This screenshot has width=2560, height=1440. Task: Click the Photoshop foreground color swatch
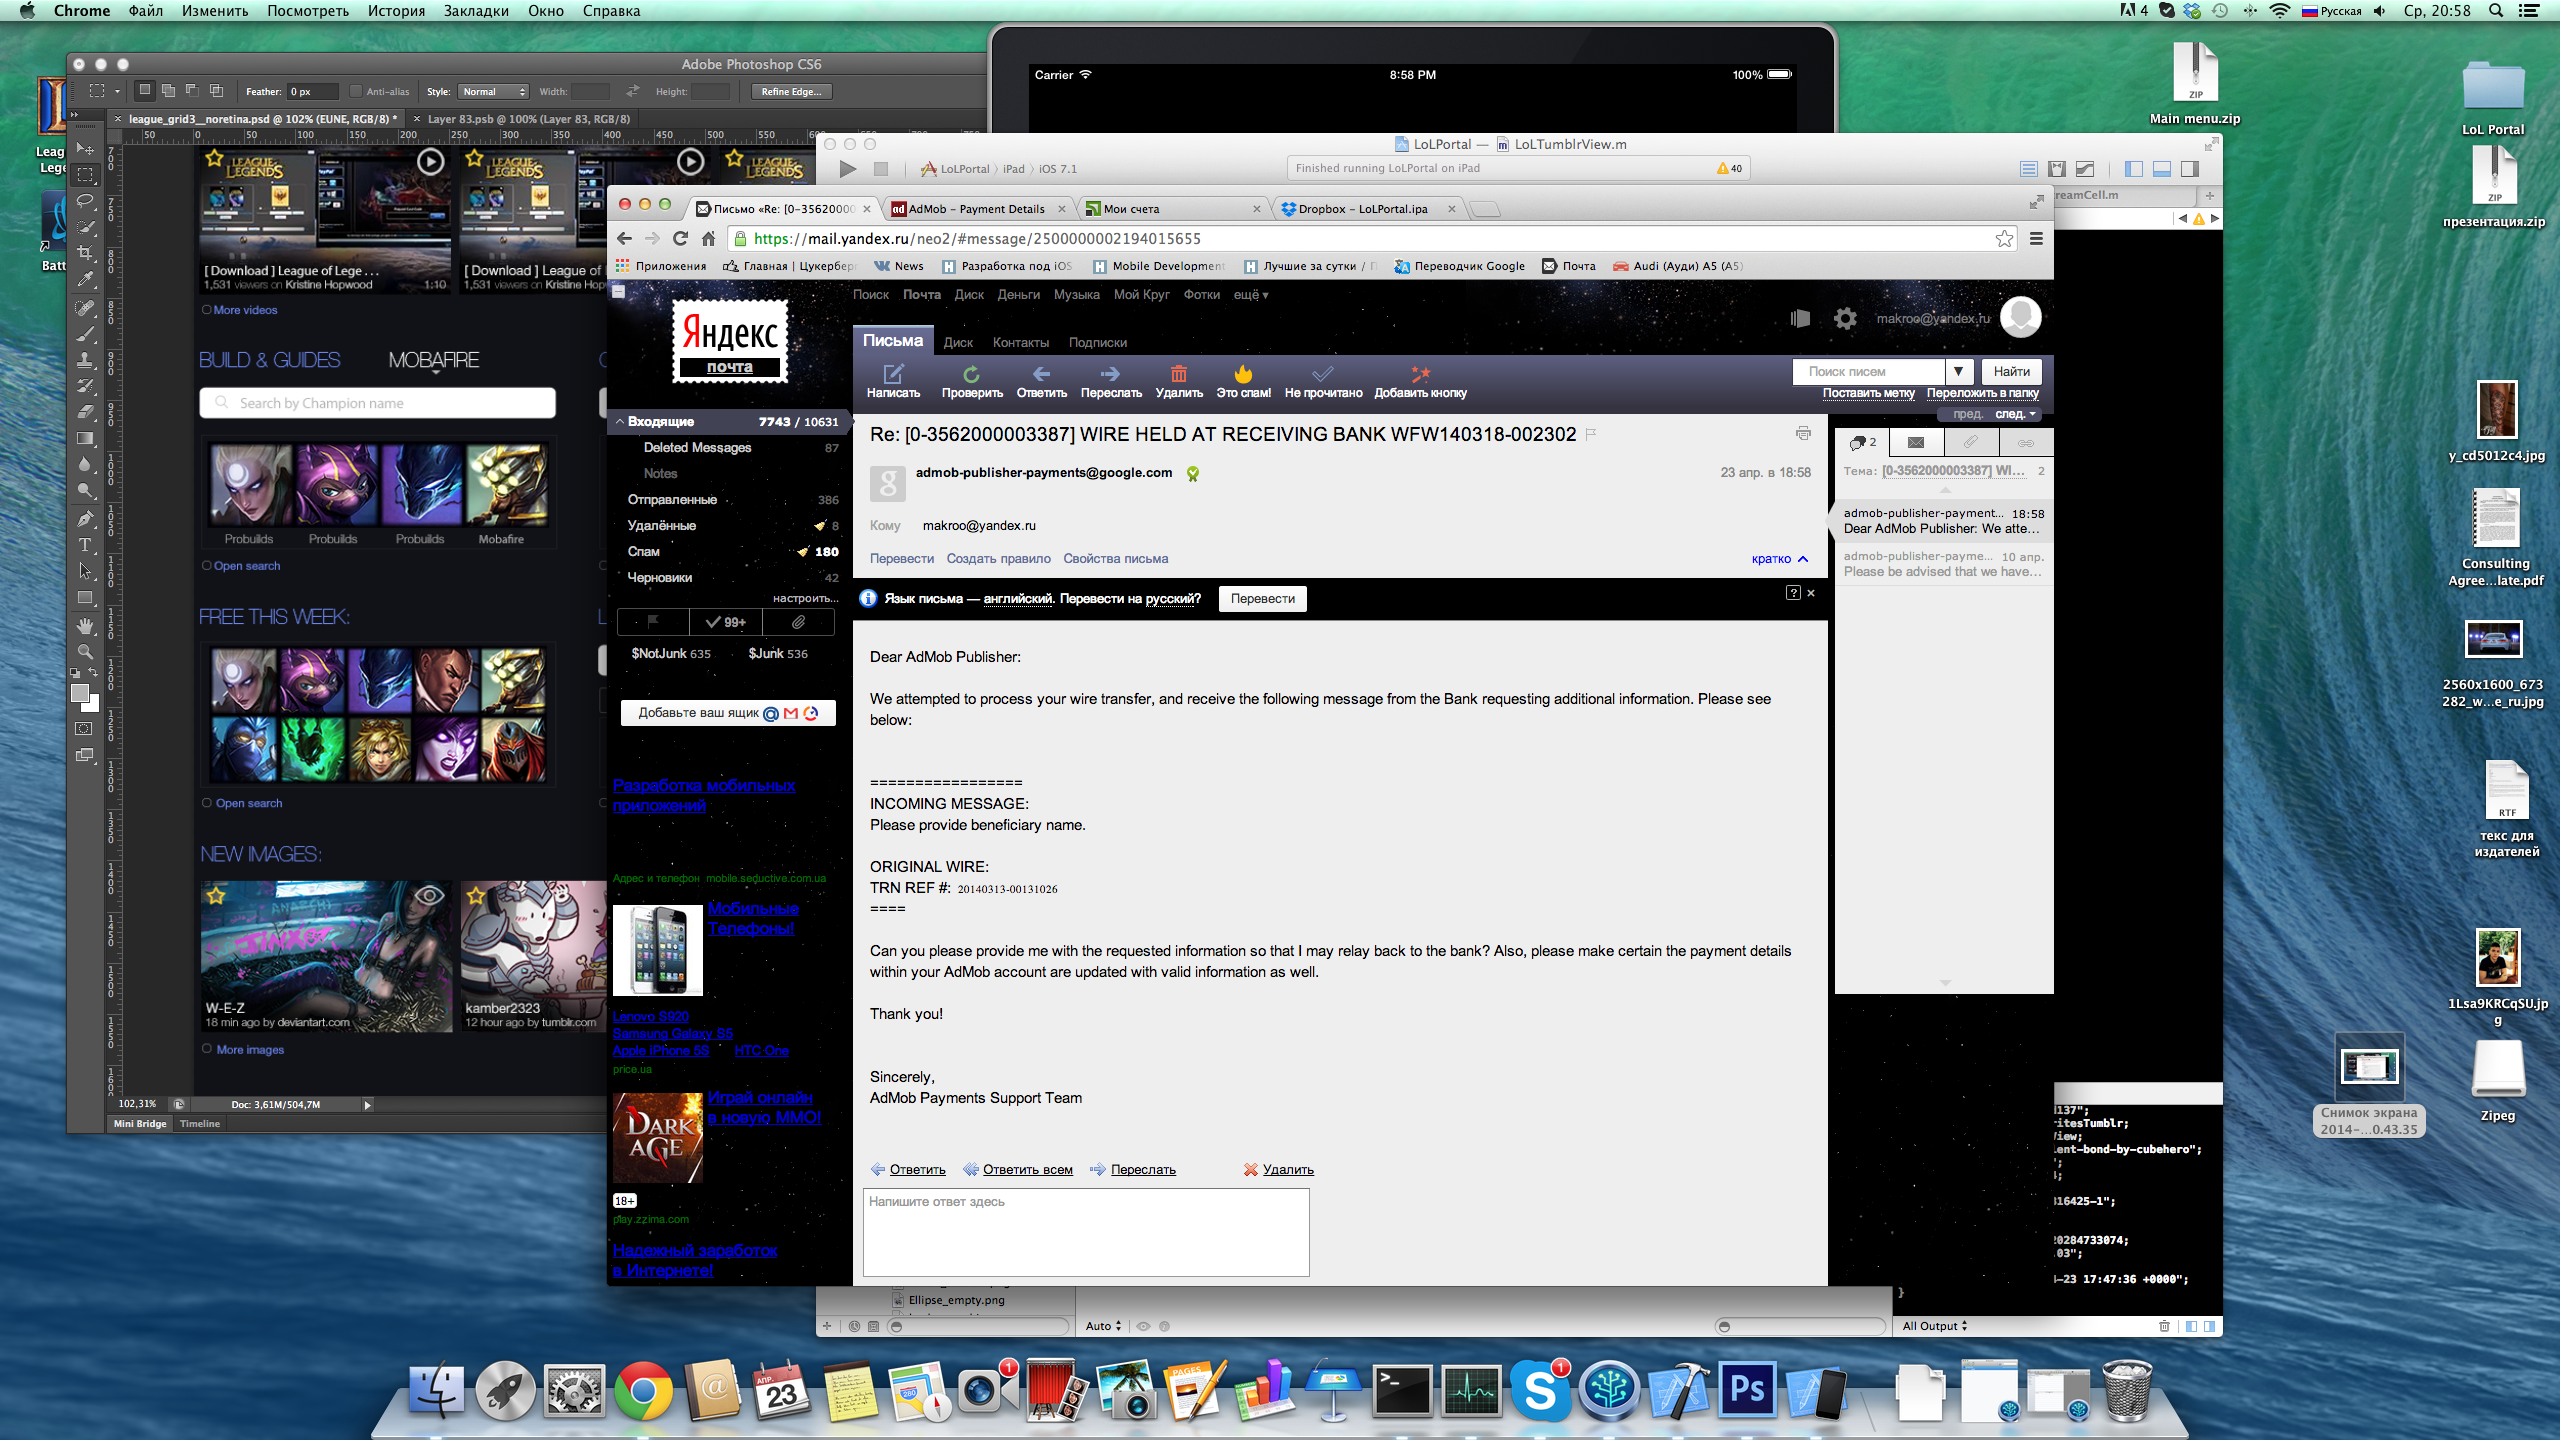click(x=80, y=692)
